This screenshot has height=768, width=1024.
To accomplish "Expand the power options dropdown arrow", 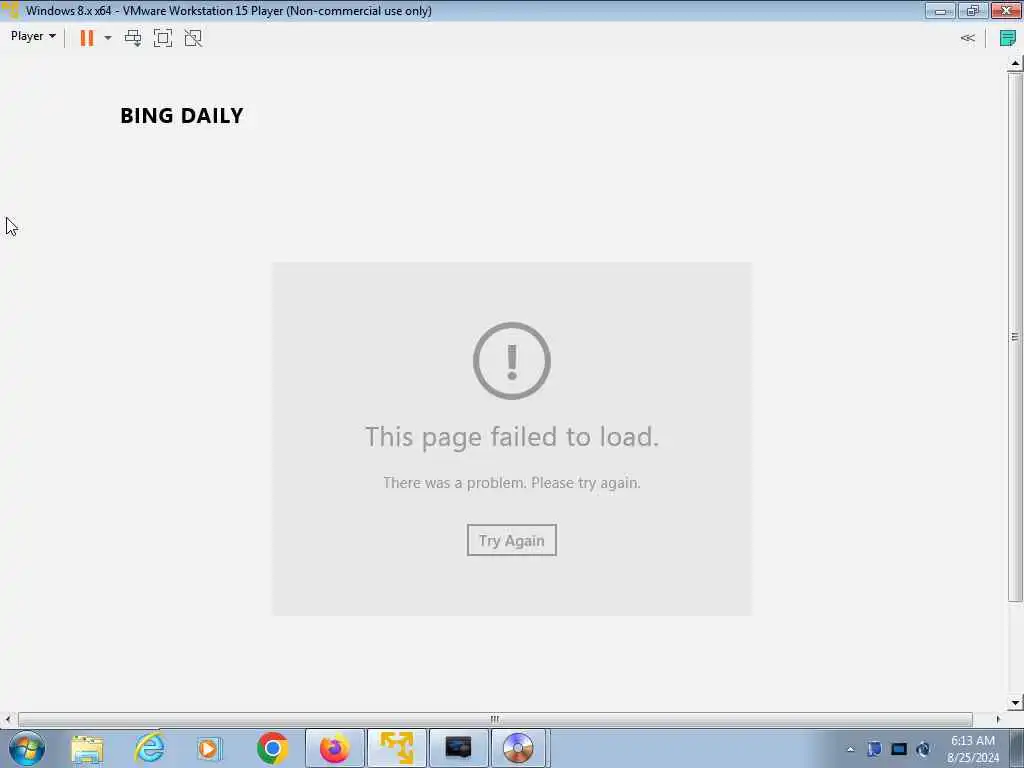I will pyautogui.click(x=108, y=38).
